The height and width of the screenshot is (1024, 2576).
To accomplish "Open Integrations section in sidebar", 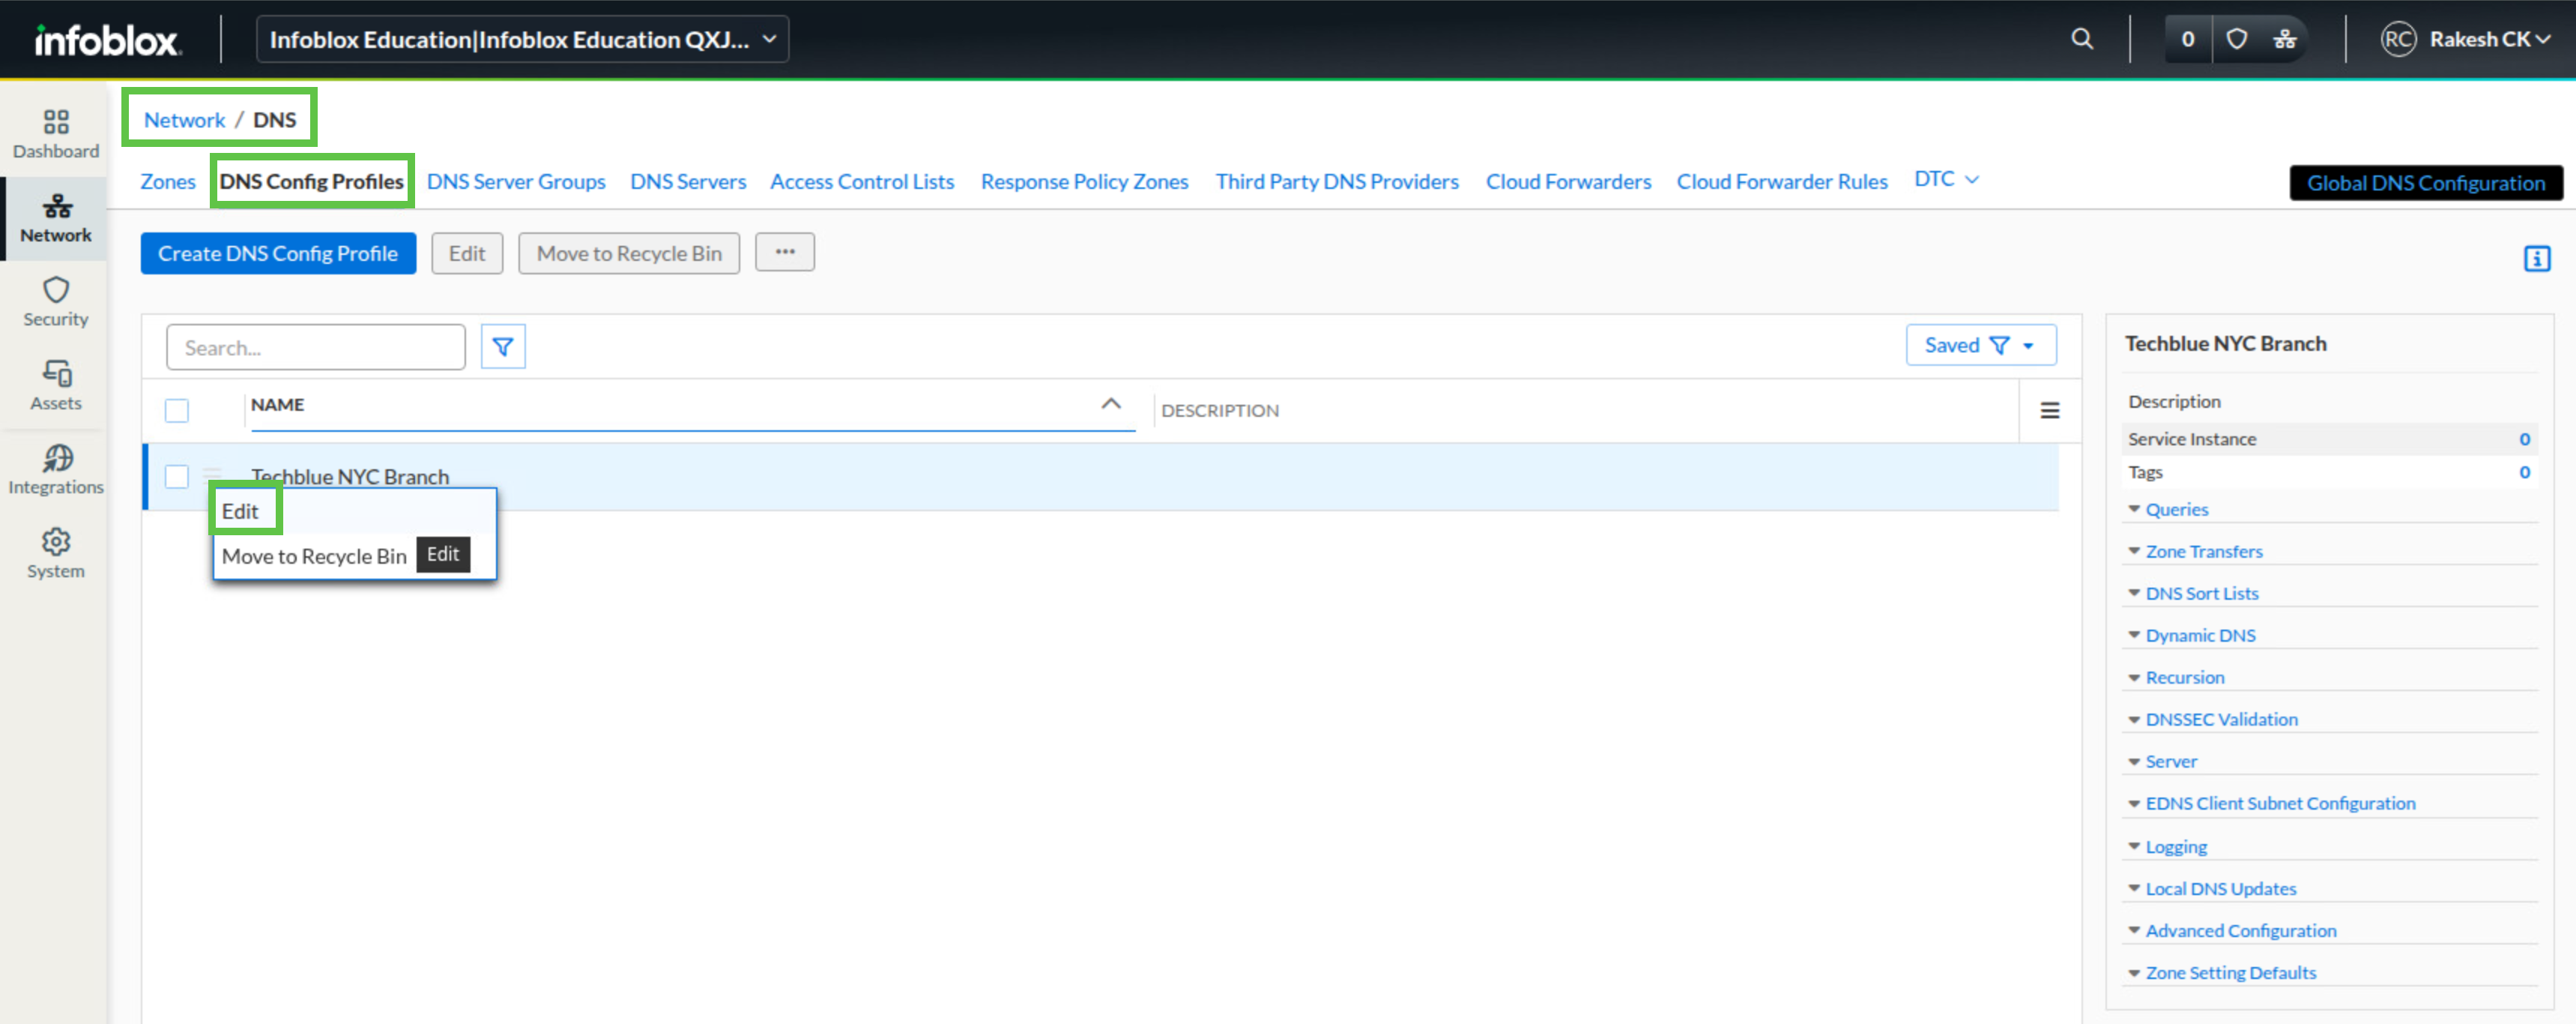I will click(56, 471).
